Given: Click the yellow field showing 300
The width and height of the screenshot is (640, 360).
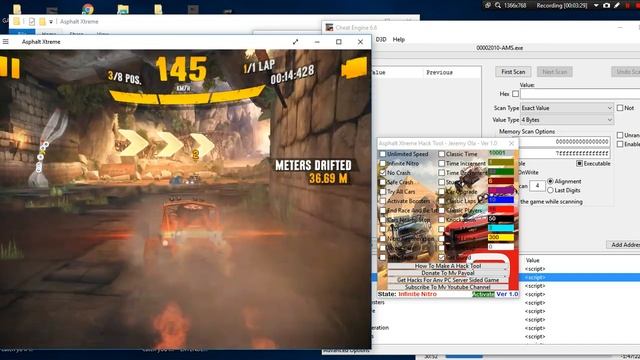Looking at the screenshot, I should [501, 237].
